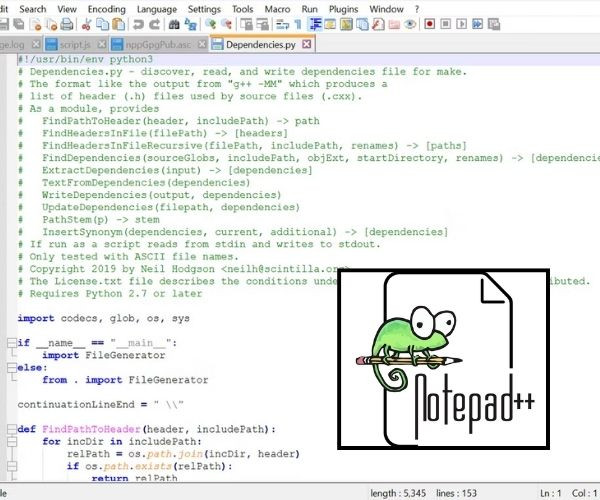Collapse the 'if __name__' fold block
The height and width of the screenshot is (500, 600).
12,343
